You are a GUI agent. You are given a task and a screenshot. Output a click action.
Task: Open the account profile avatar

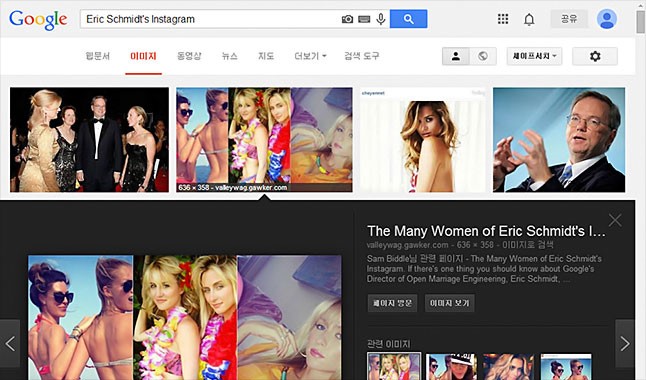click(x=606, y=19)
